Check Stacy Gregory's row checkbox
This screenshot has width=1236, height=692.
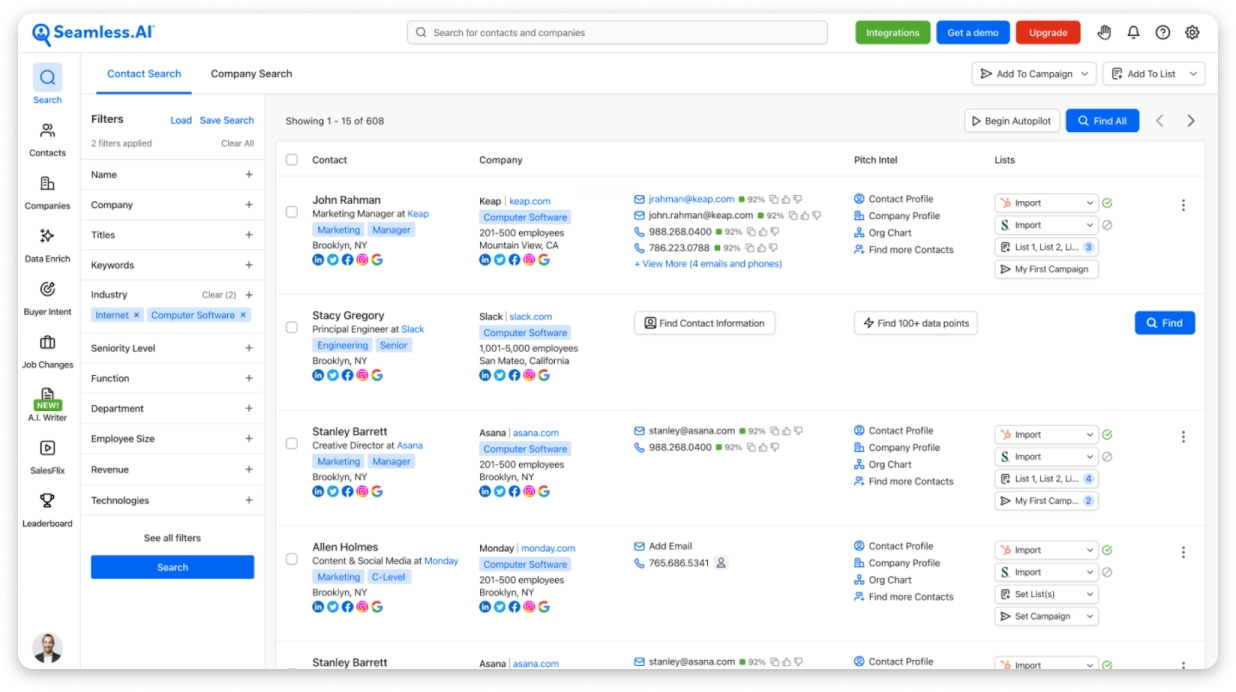292,327
